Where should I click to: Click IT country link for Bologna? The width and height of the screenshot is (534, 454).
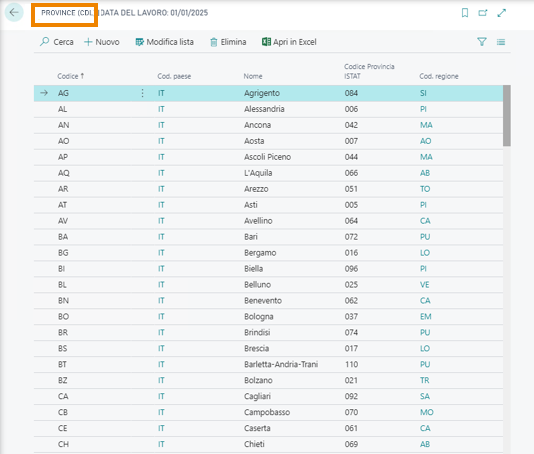click(x=161, y=316)
